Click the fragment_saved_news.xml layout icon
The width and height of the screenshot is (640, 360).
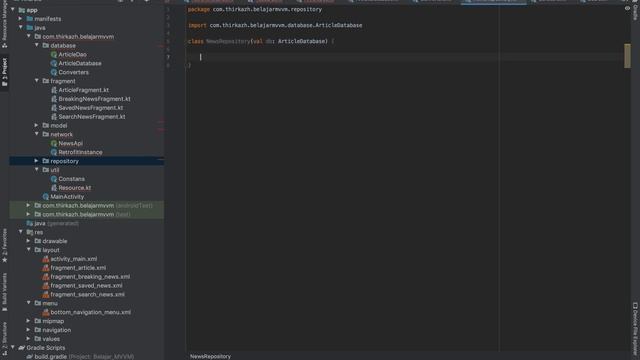tap(46, 286)
